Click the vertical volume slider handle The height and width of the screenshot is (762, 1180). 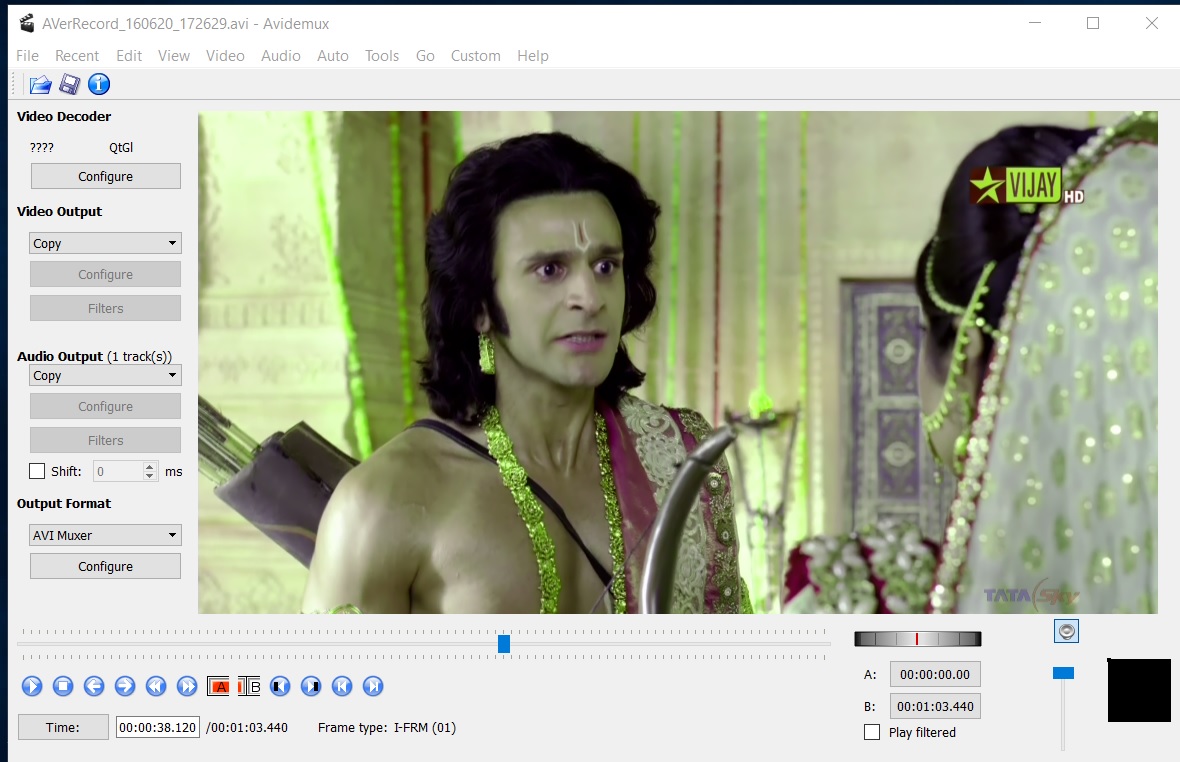(x=1063, y=673)
